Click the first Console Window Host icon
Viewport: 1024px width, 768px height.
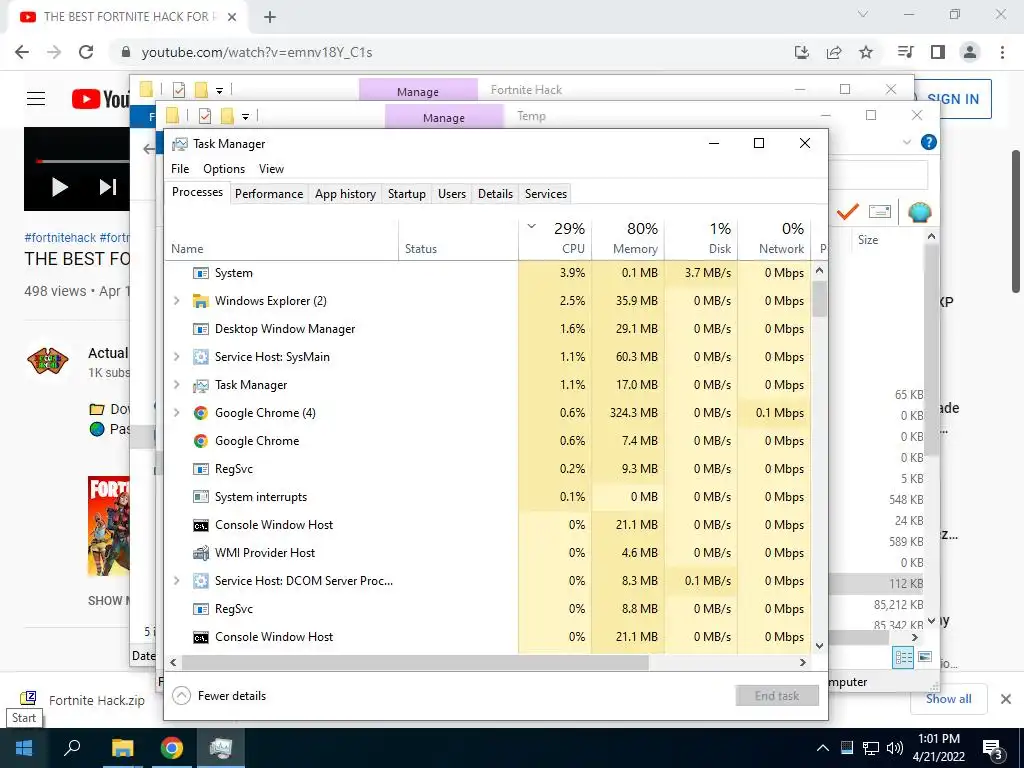(x=200, y=525)
